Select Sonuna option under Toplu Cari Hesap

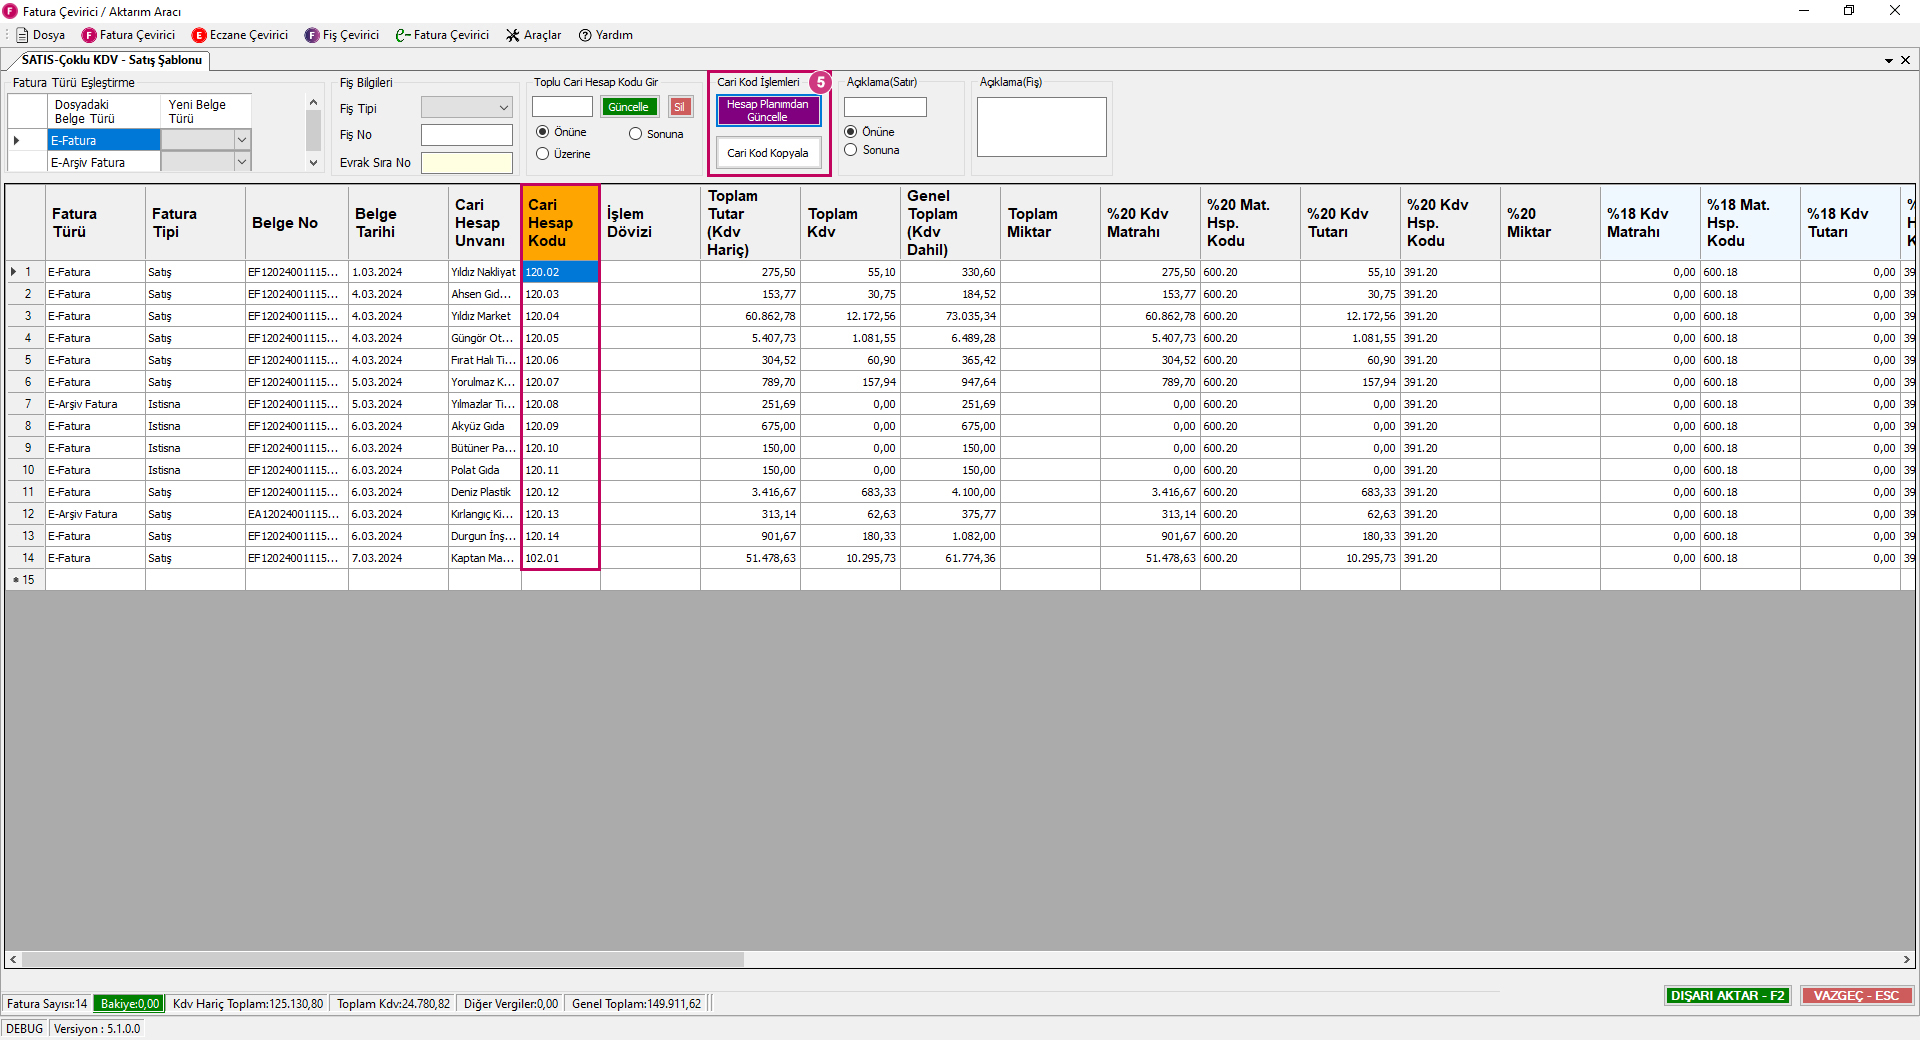pos(636,134)
